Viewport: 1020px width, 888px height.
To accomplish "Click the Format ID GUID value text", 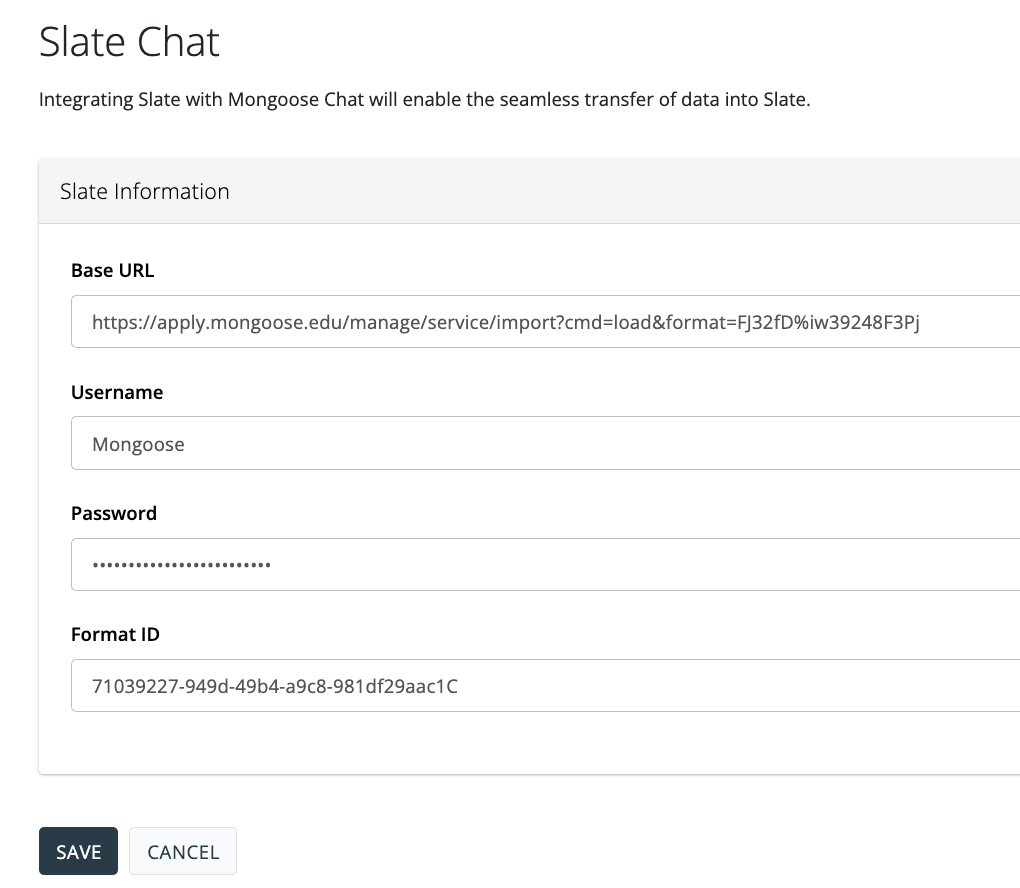I will tap(274, 686).
